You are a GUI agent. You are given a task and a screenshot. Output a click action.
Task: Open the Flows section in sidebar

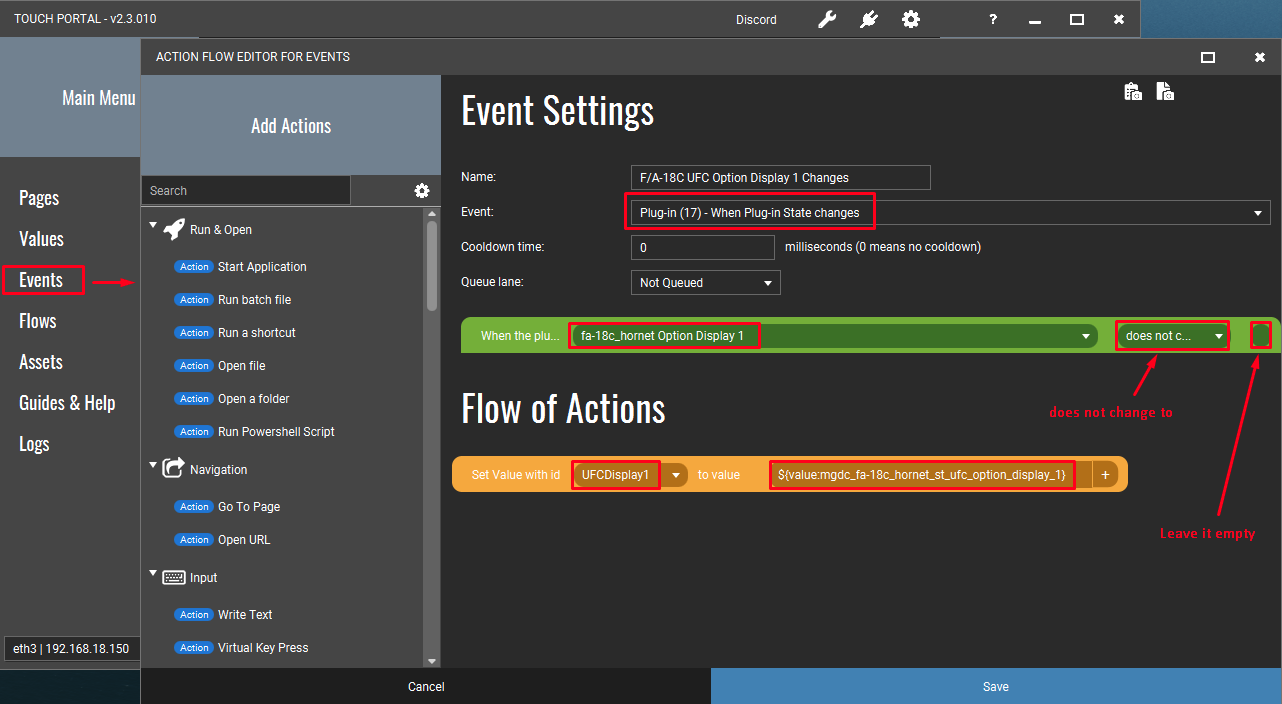point(38,321)
